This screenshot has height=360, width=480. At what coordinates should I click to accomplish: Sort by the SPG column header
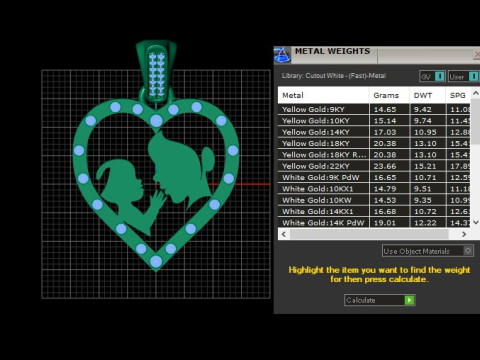pos(458,95)
